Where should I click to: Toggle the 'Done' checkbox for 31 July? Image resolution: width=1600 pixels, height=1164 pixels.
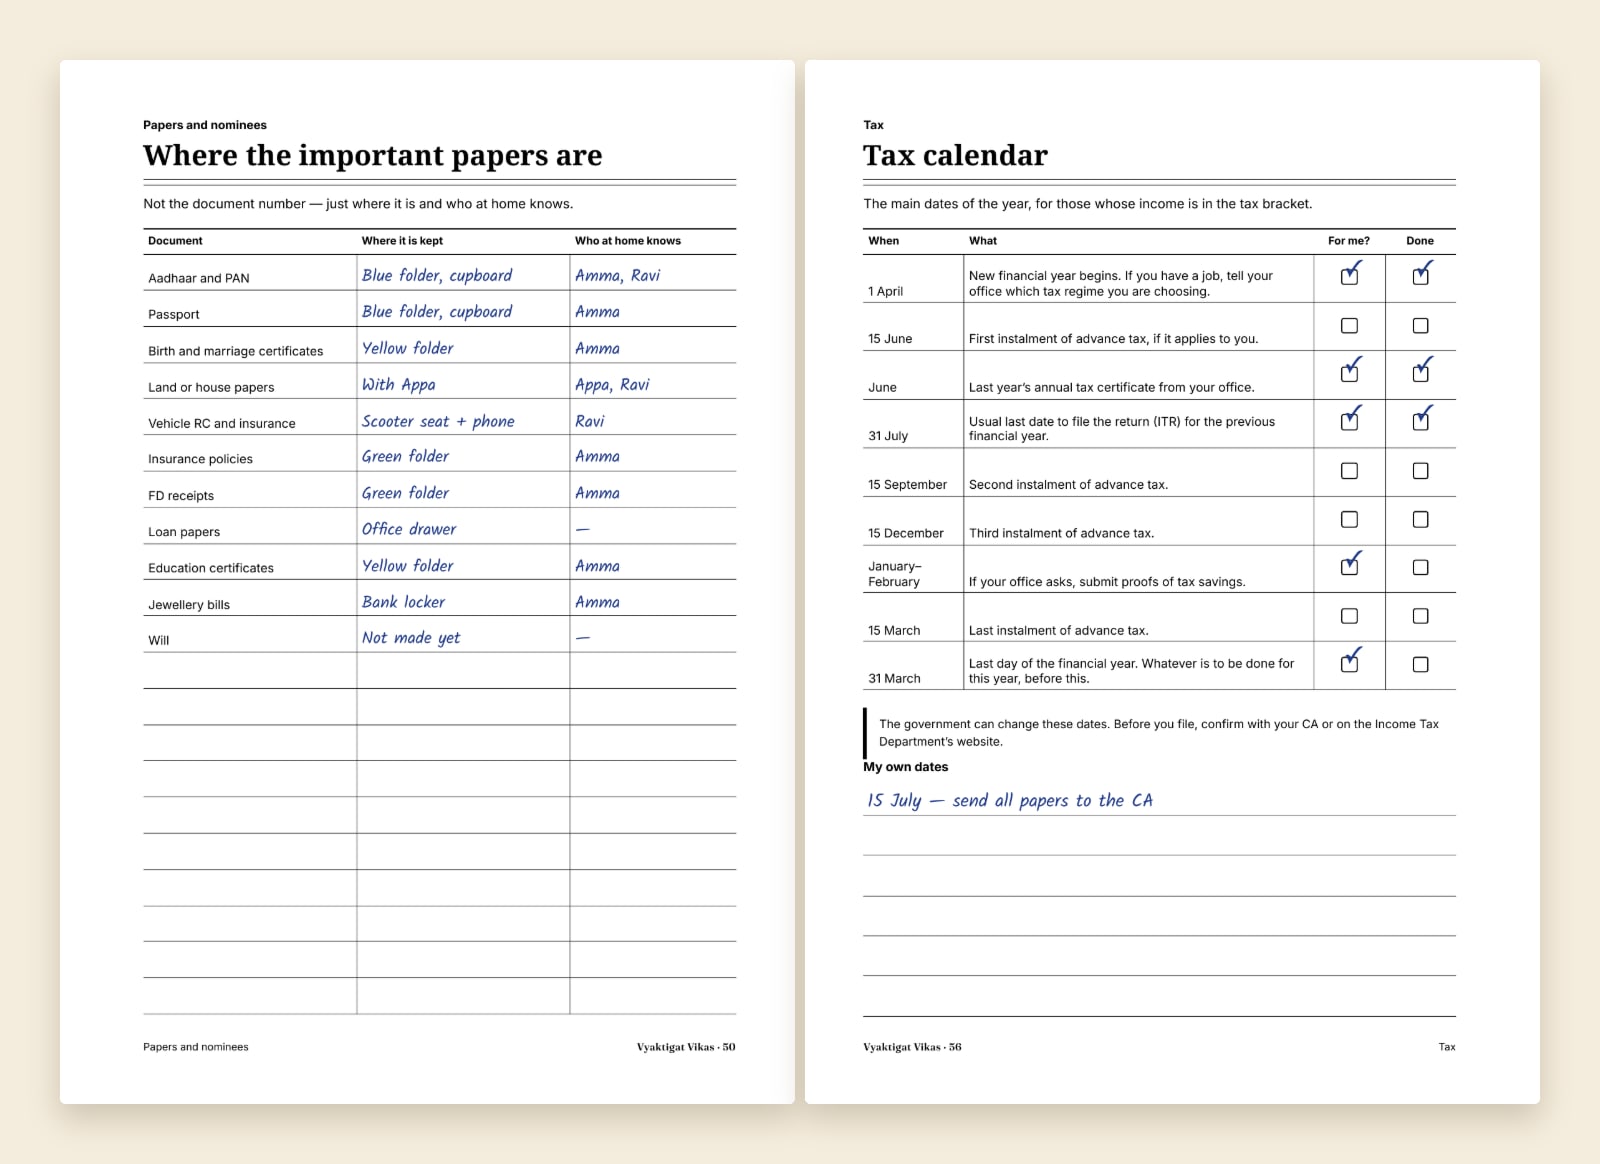pyautogui.click(x=1420, y=421)
